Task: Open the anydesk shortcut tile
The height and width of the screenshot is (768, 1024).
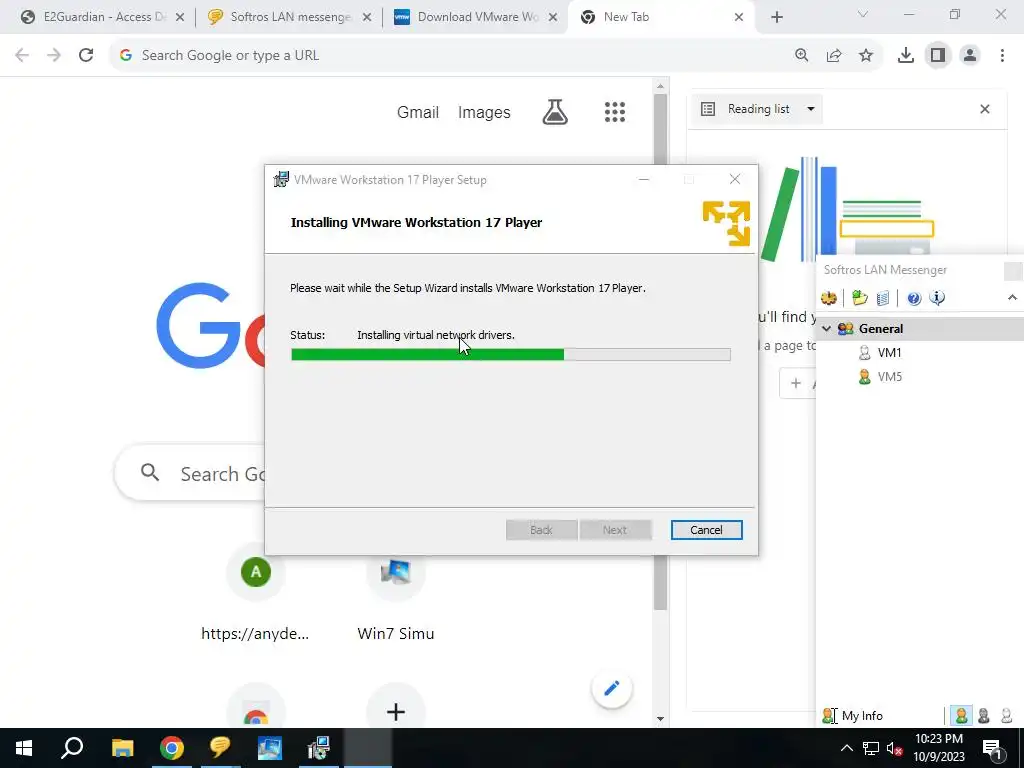Action: [x=255, y=594]
